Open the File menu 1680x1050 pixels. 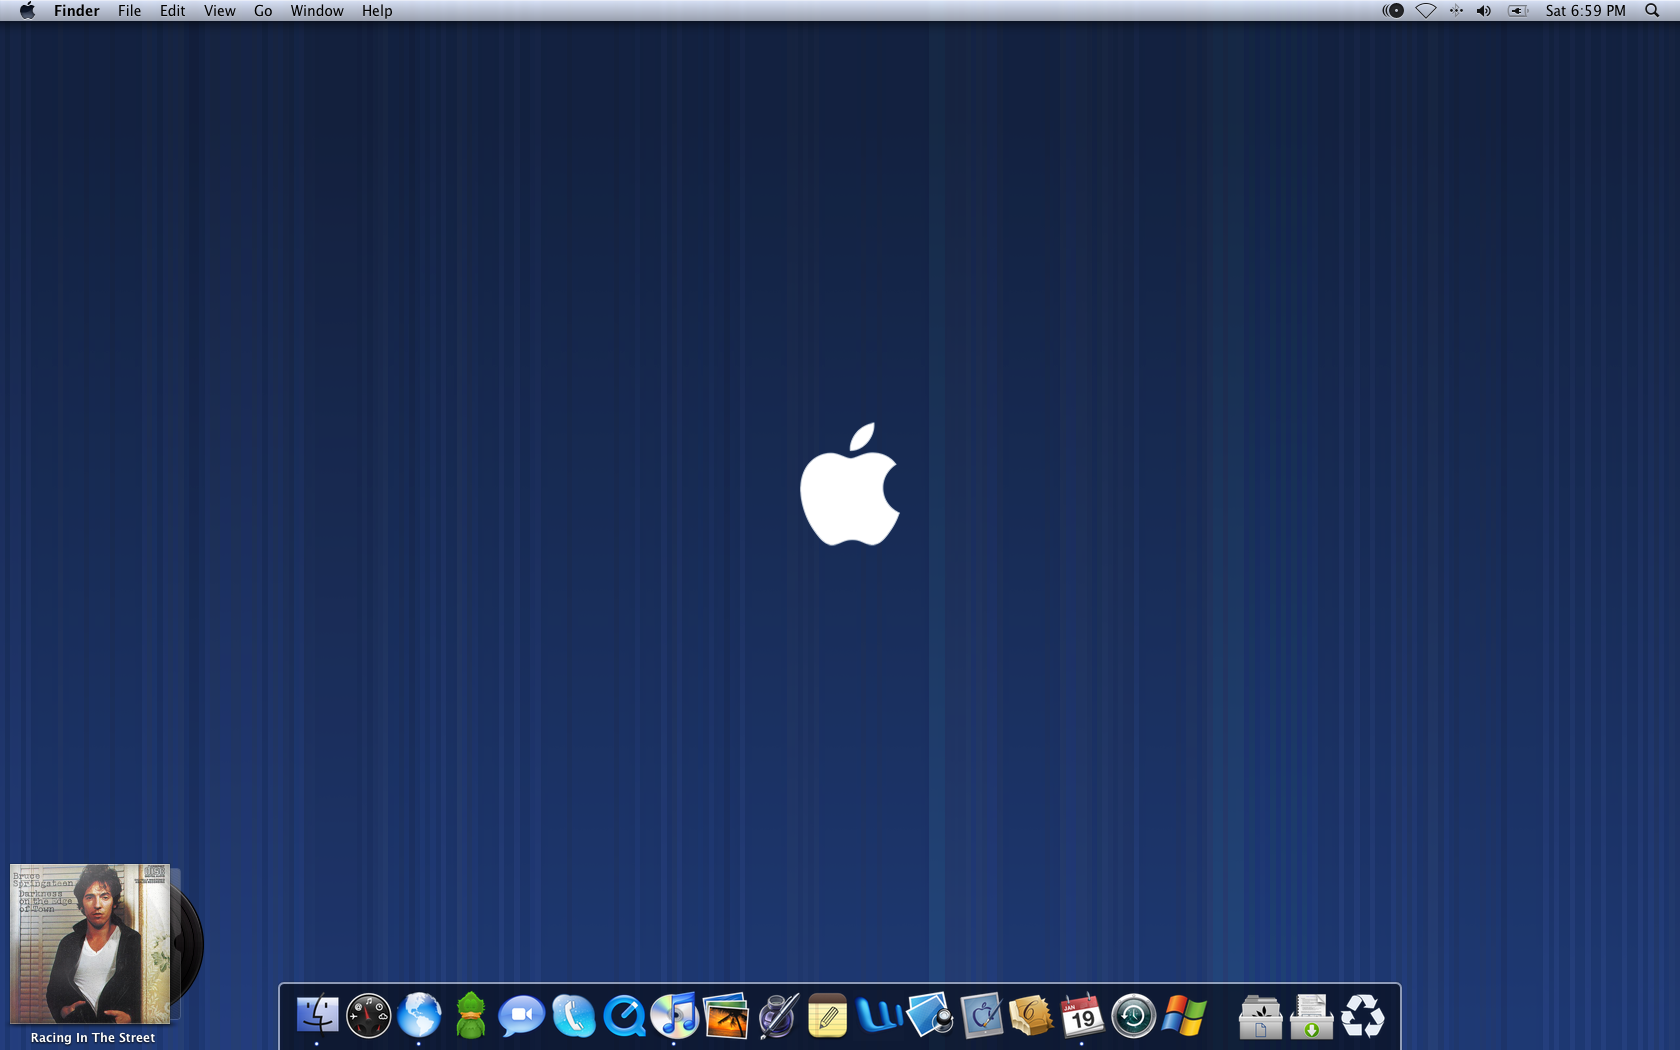pyautogui.click(x=130, y=10)
